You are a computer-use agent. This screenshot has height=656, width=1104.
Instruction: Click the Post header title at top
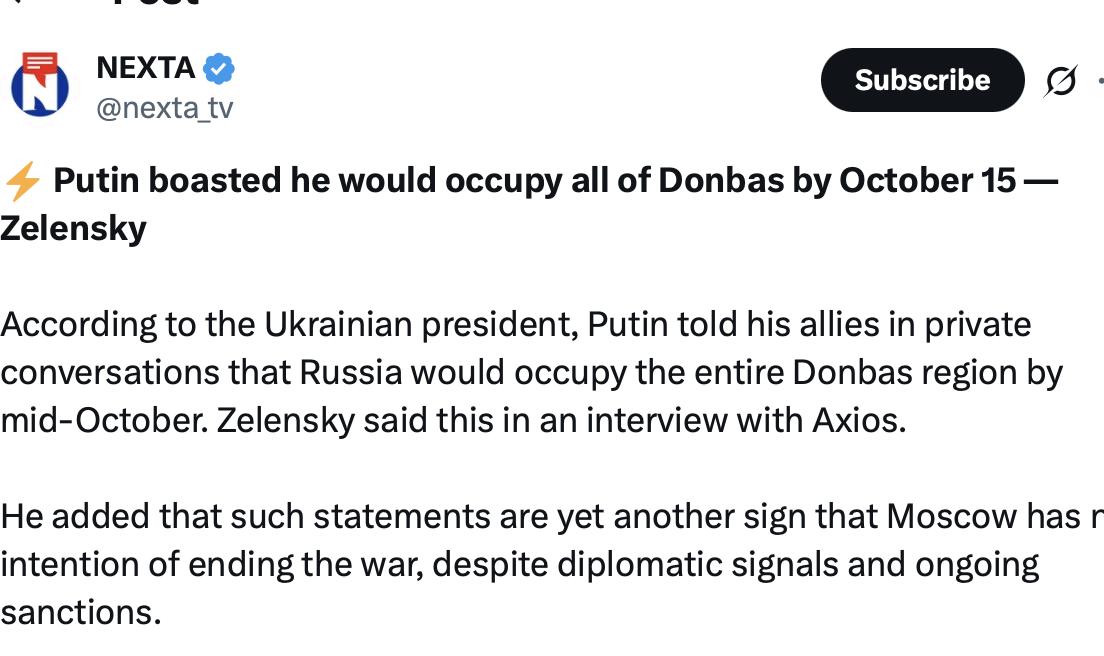point(156,3)
